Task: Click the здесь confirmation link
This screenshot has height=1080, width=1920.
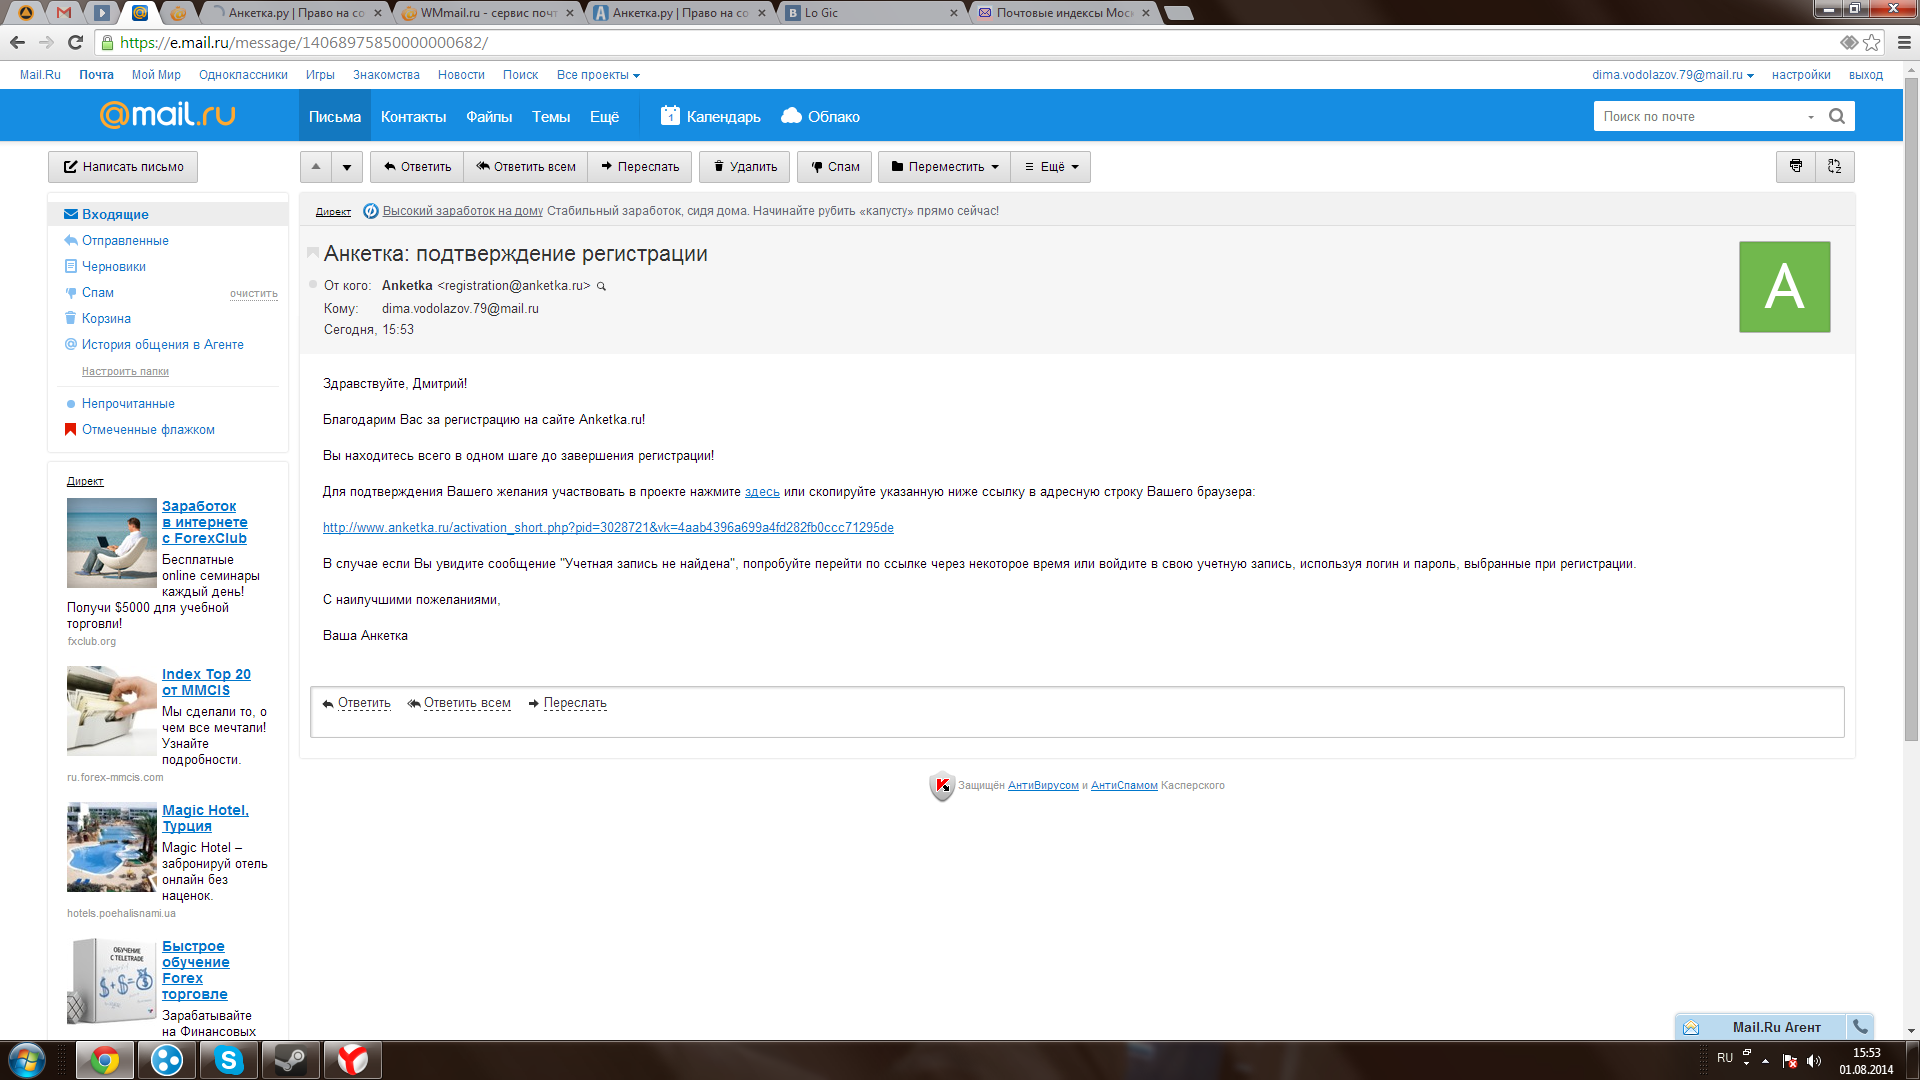Action: pos(762,491)
